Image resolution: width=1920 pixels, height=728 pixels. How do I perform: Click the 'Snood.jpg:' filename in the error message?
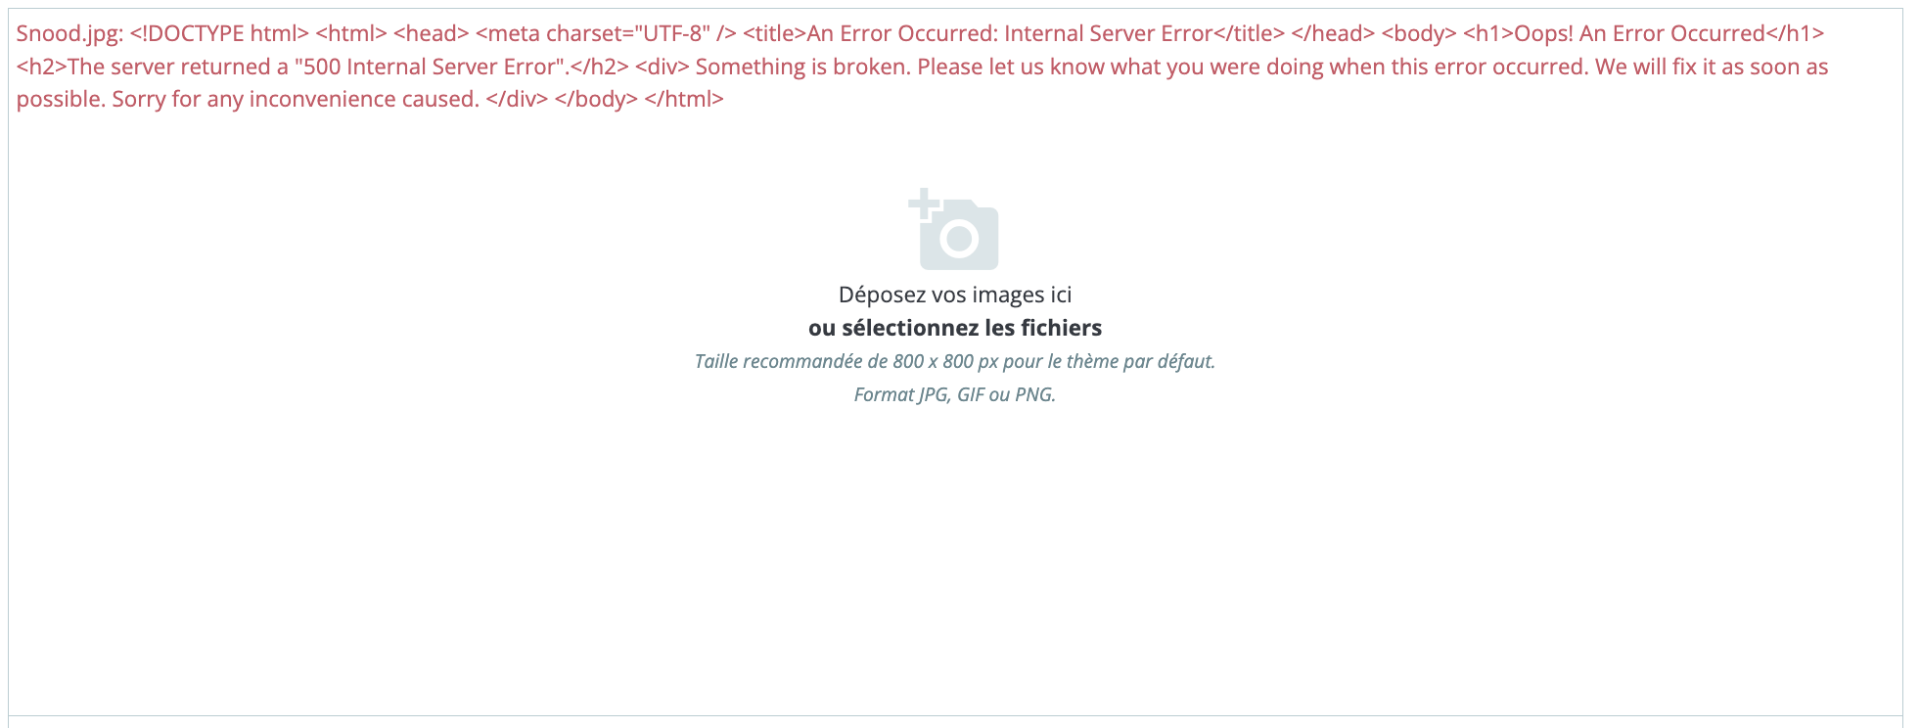70,34
